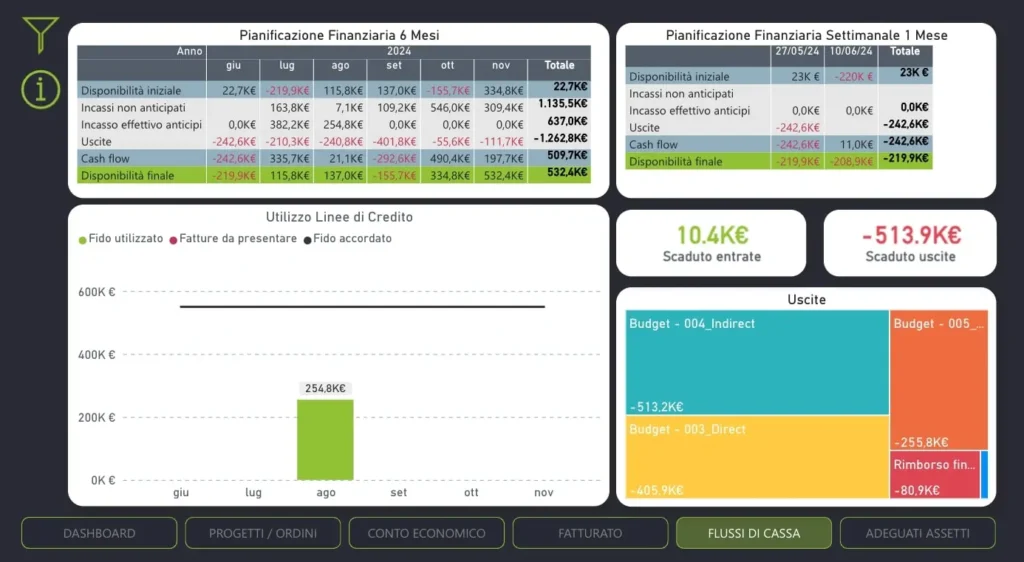1024x562 pixels.
Task: Click 'Cash flow' row label in 6 Mesi table
Action: (x=105, y=159)
